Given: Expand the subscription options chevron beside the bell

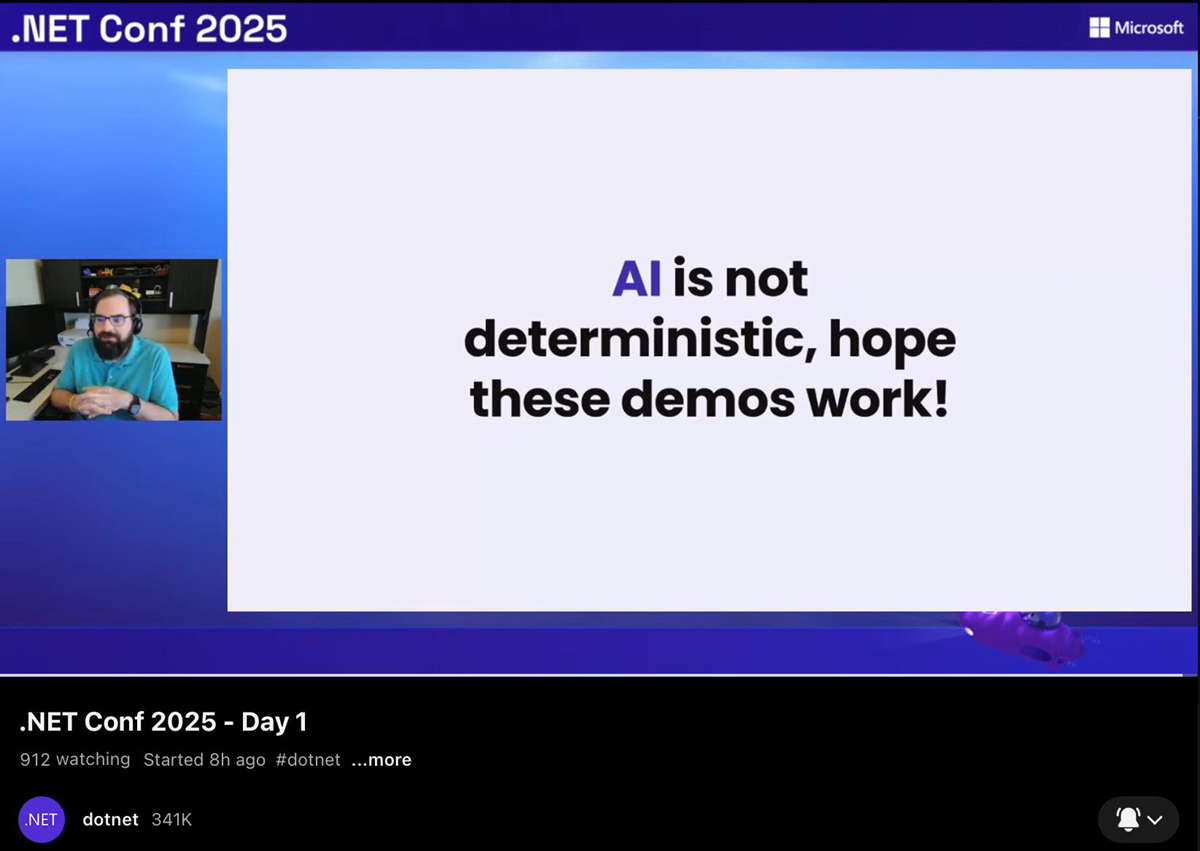Looking at the screenshot, I should [x=1156, y=820].
